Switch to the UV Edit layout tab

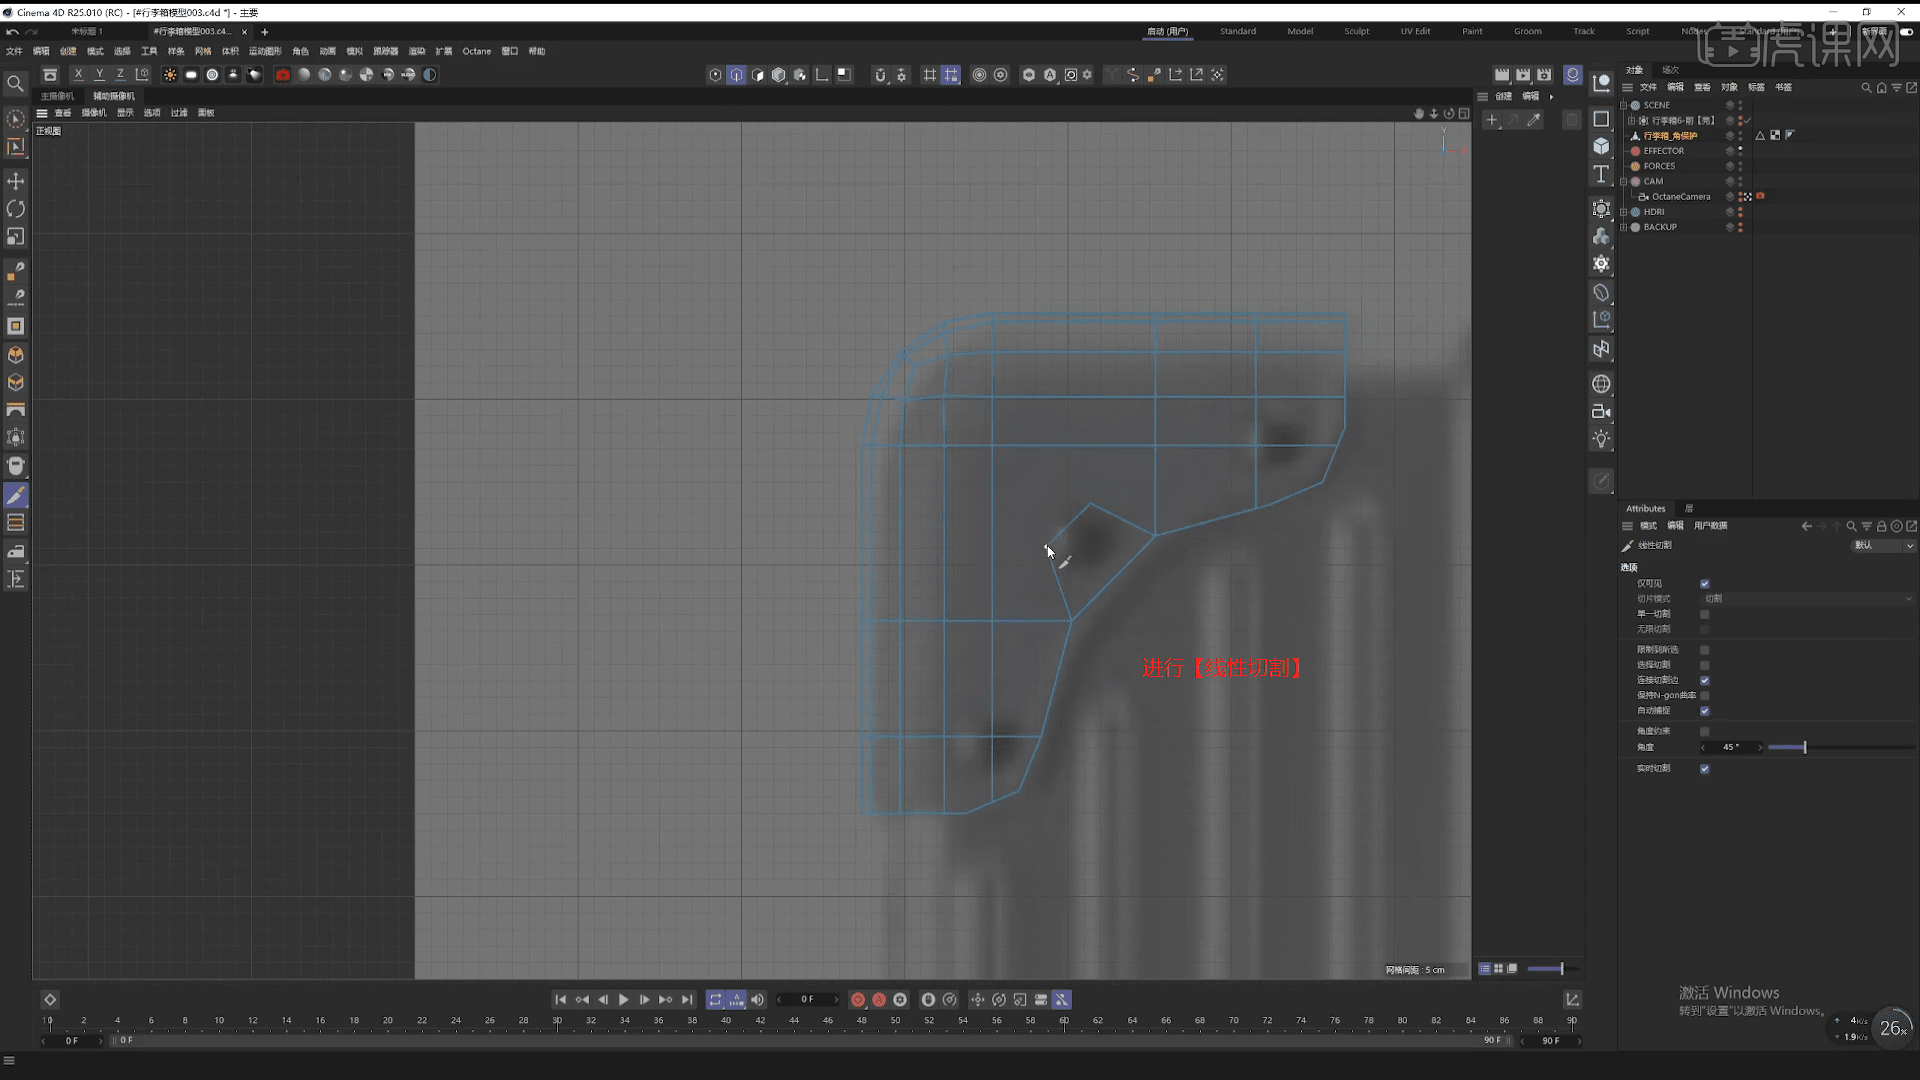(x=1415, y=31)
